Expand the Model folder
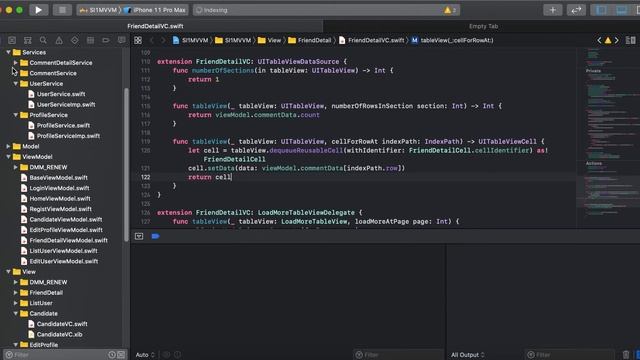Image resolution: width=640 pixels, height=360 pixels. [x=8, y=146]
